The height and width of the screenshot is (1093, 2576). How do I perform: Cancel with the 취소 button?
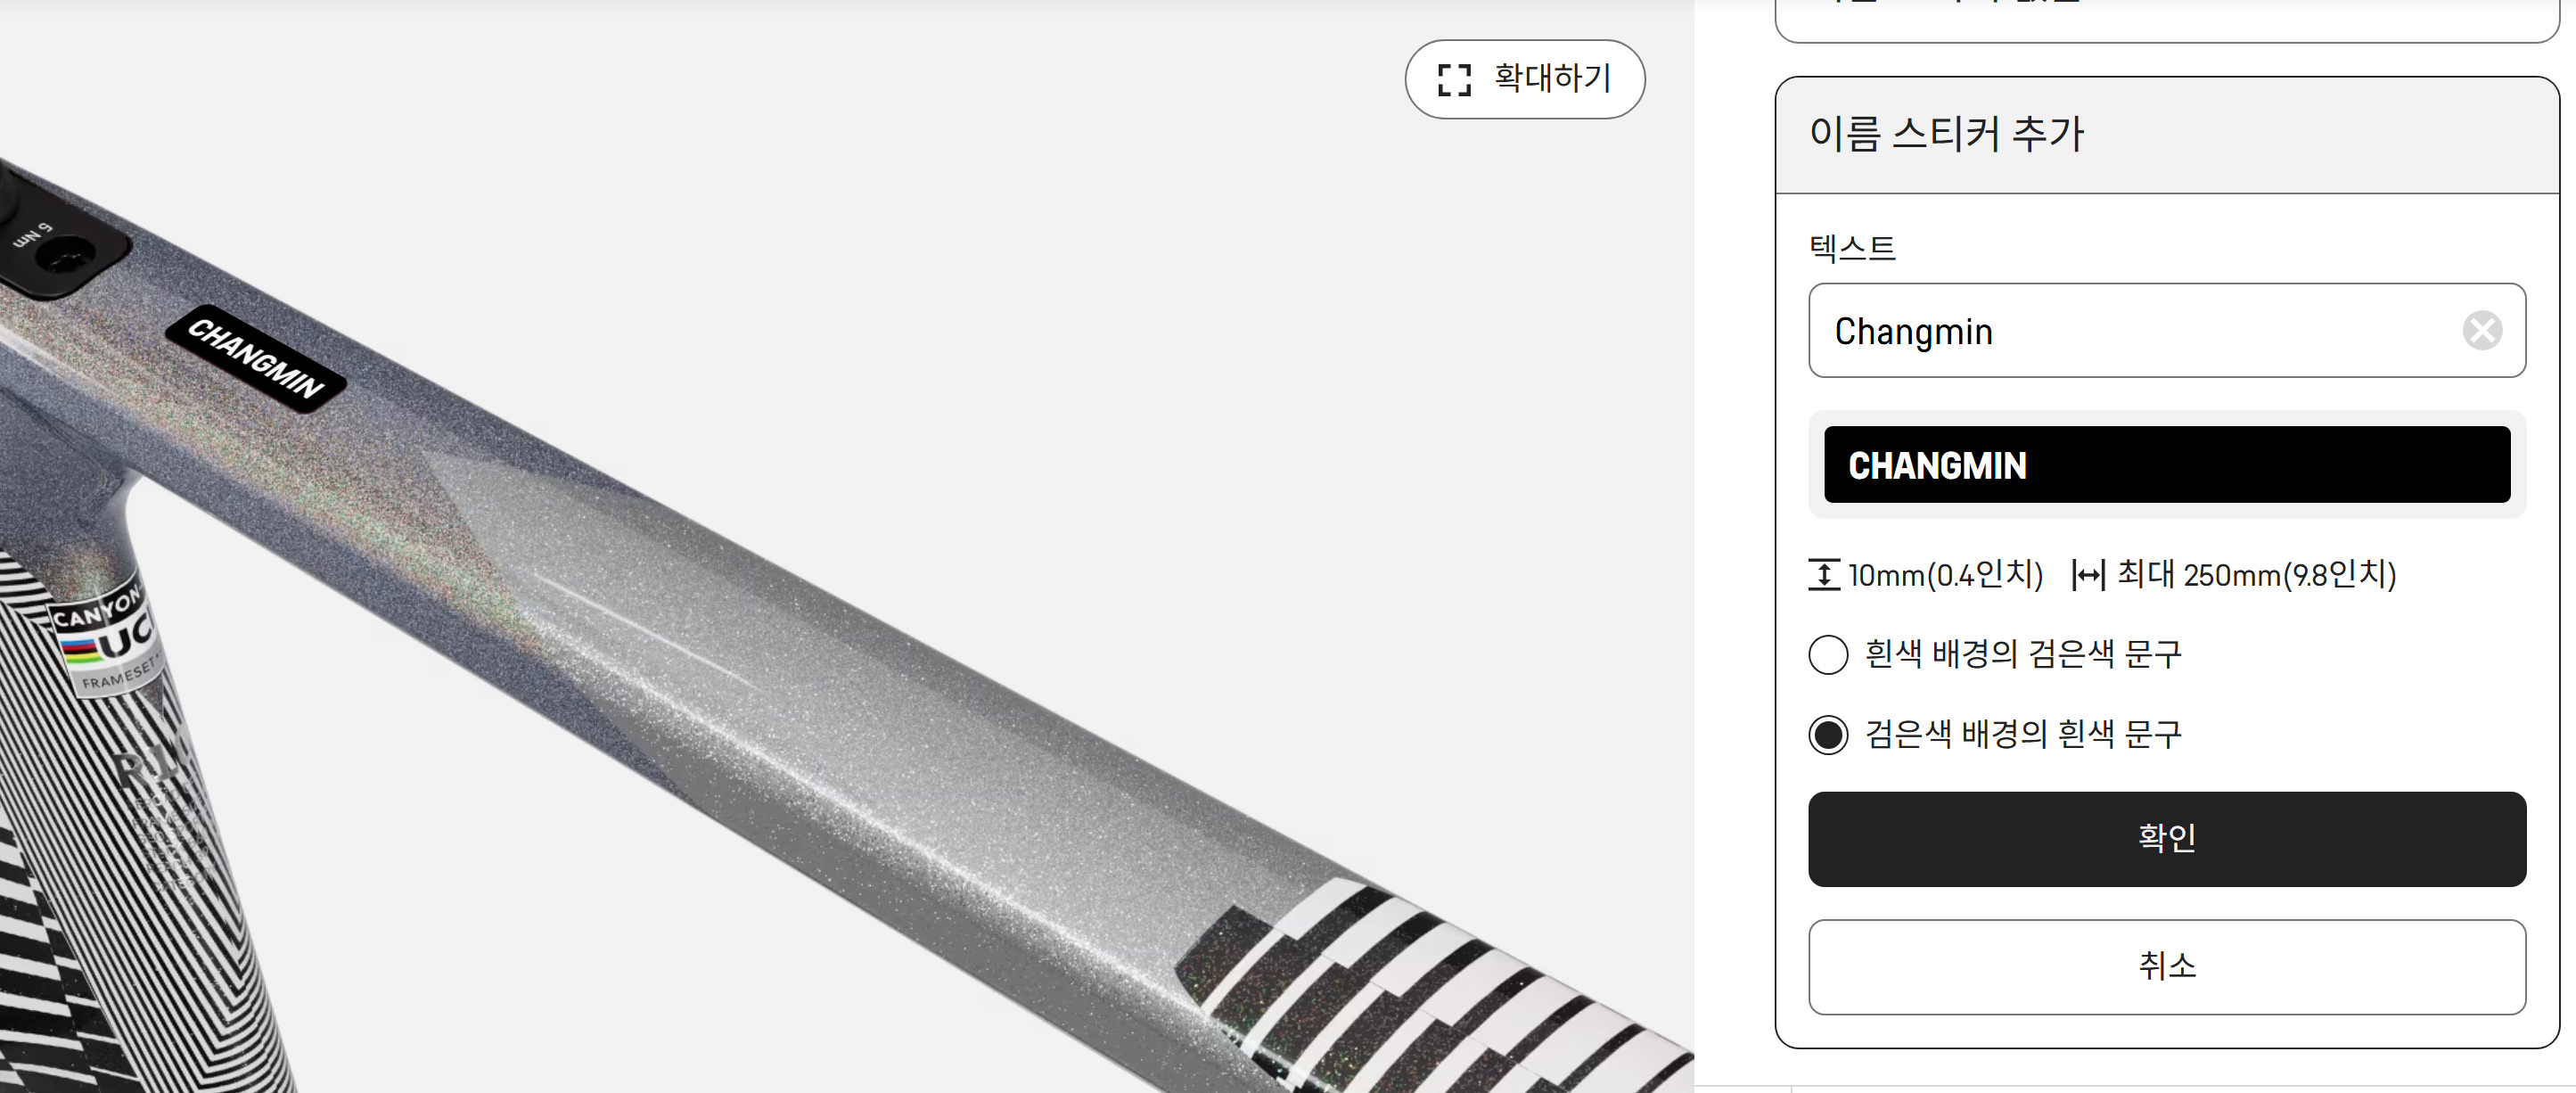pyautogui.click(x=2167, y=967)
